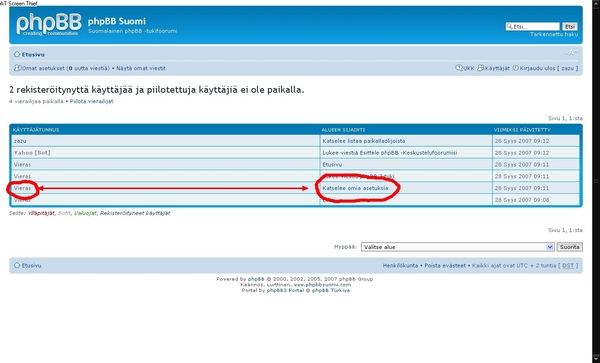Click Kirjaudu ulos [ zazu ] link

(x=549, y=68)
